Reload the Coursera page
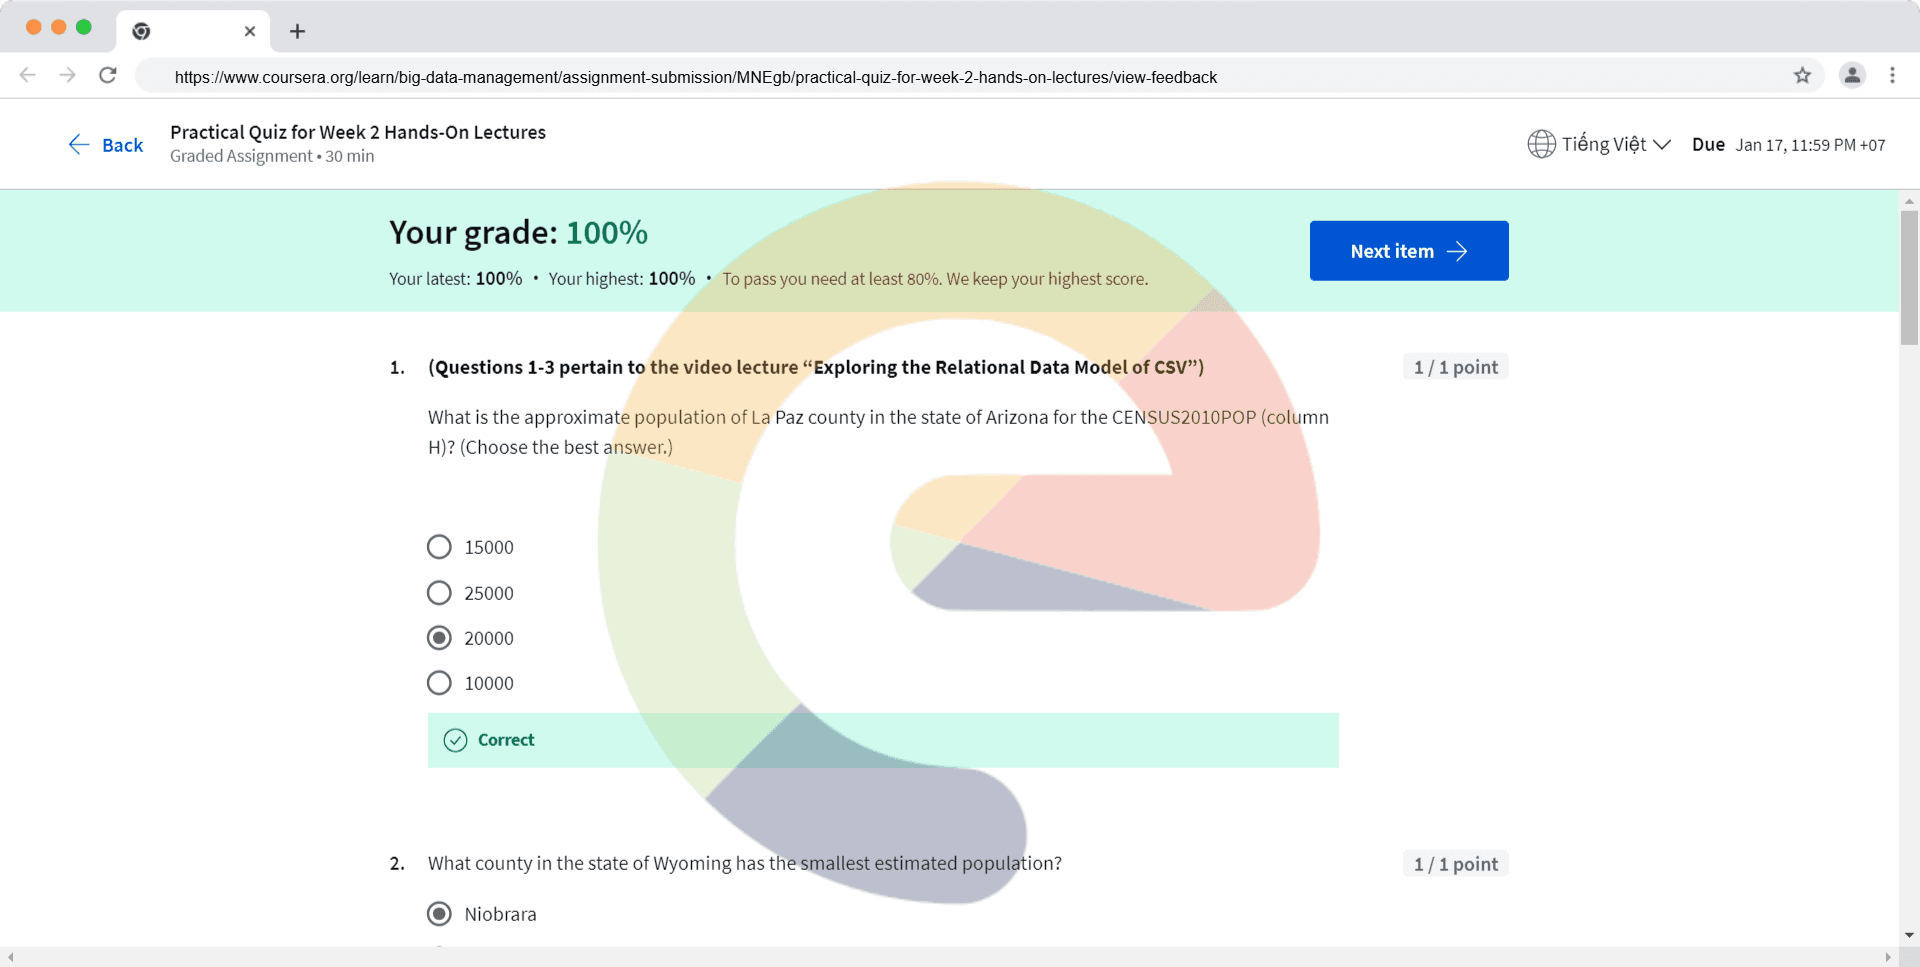 (108, 75)
